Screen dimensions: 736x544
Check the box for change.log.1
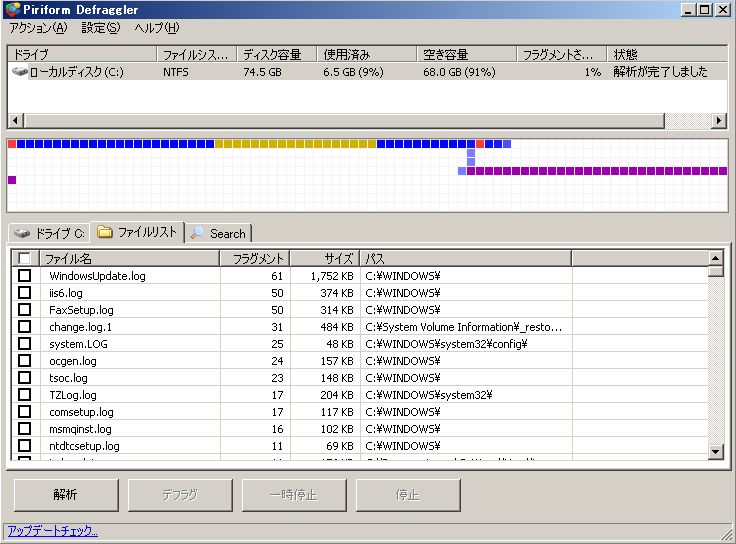point(24,327)
